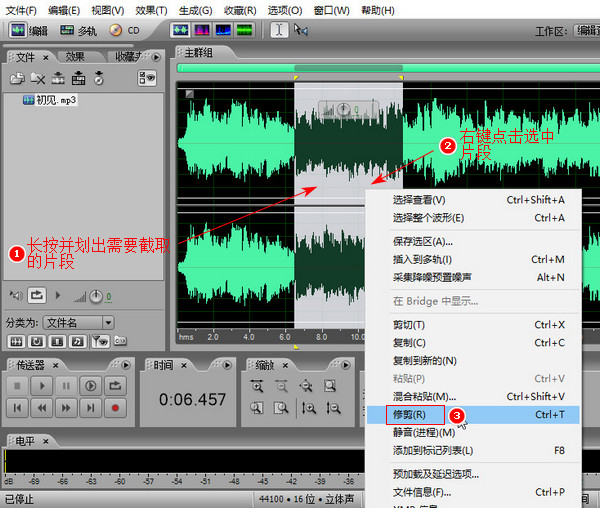Toggle loop play in Files panel
Screen dimensions: 600x508
[37, 295]
